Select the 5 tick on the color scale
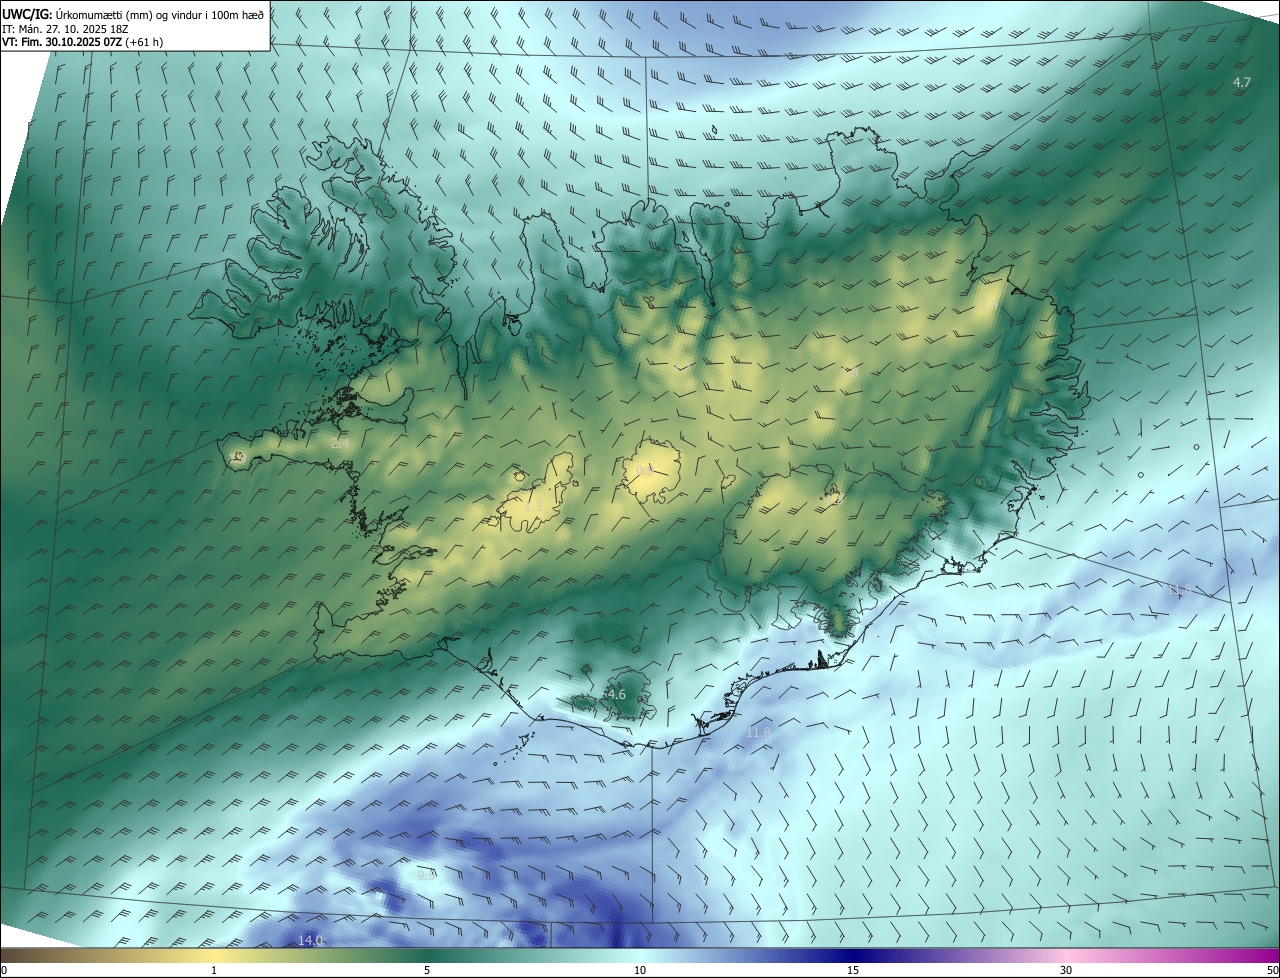 [427, 970]
